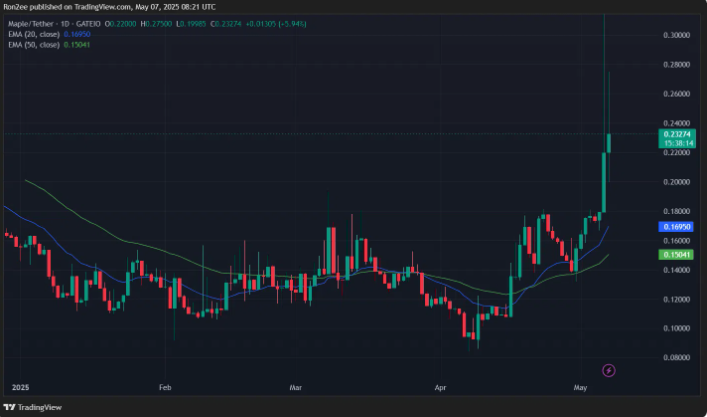707x417 pixels.
Task: Select the EMA (20, close) indicator label
Action: 34,34
